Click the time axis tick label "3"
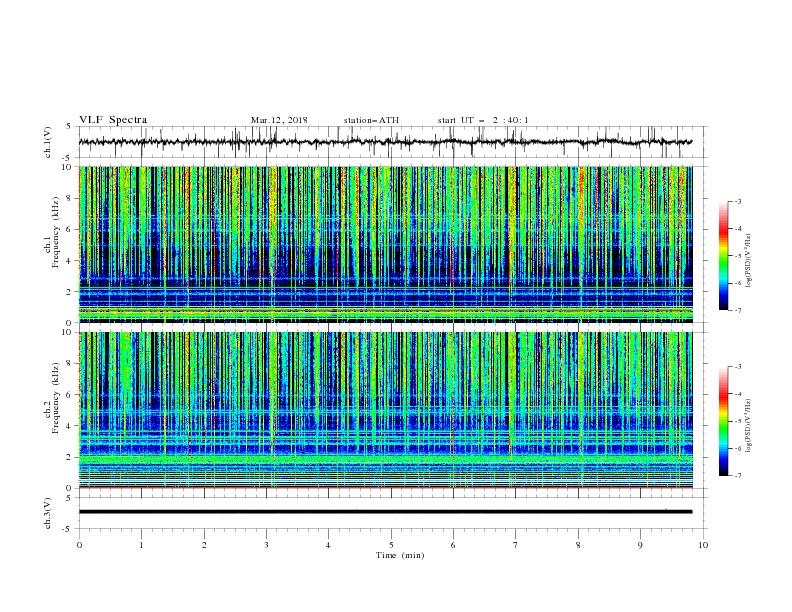 pyautogui.click(x=266, y=545)
